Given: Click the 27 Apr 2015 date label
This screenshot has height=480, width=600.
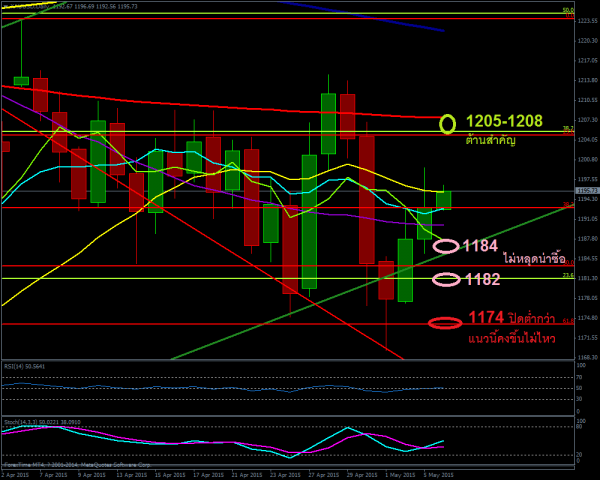Looking at the screenshot, I should click(x=325, y=475).
